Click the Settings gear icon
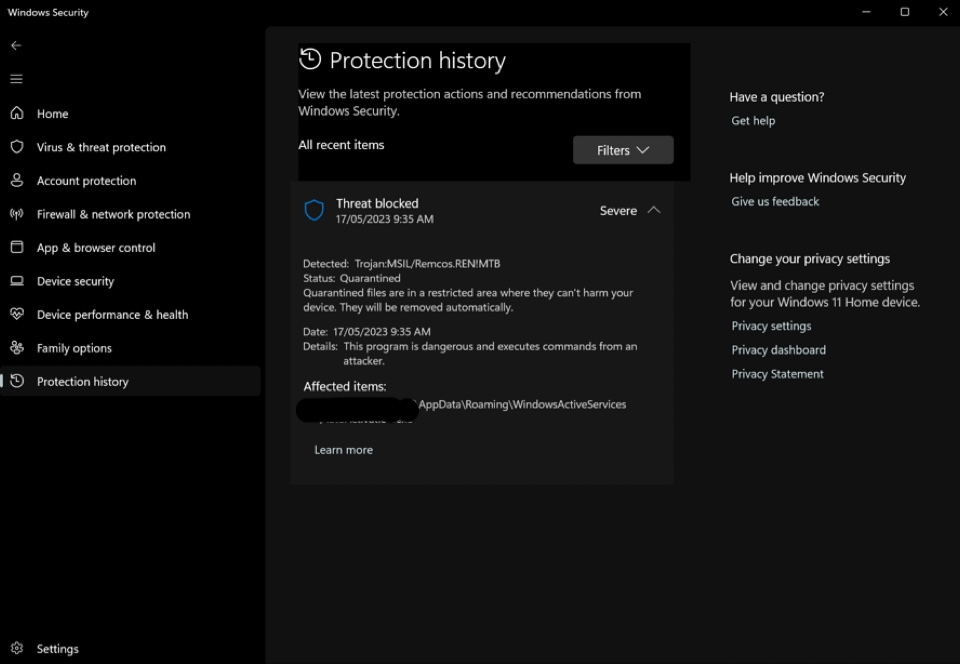The width and height of the screenshot is (960, 664). pyautogui.click(x=17, y=648)
